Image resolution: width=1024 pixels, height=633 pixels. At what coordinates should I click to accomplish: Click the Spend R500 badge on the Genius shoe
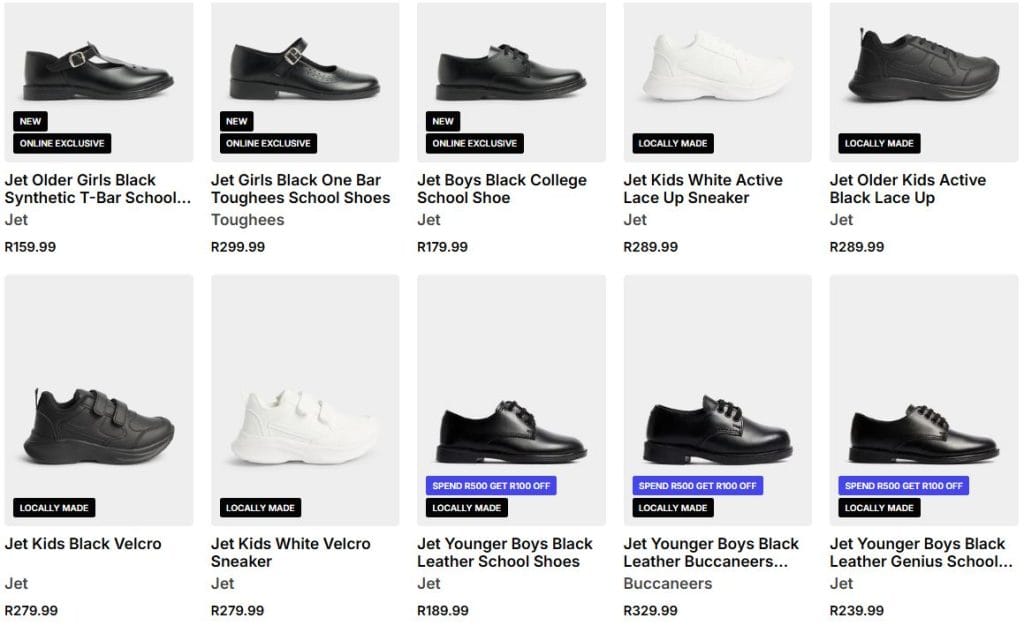(904, 486)
